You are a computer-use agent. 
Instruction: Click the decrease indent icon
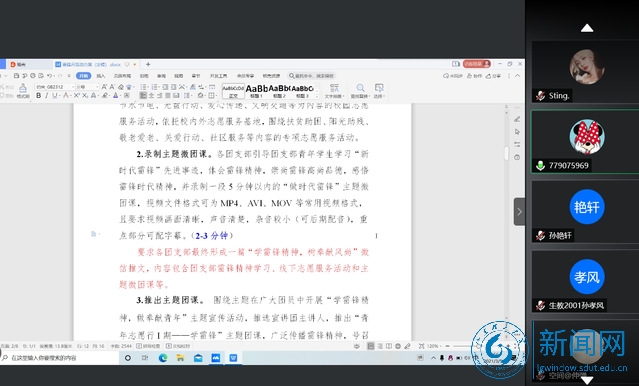(165, 87)
